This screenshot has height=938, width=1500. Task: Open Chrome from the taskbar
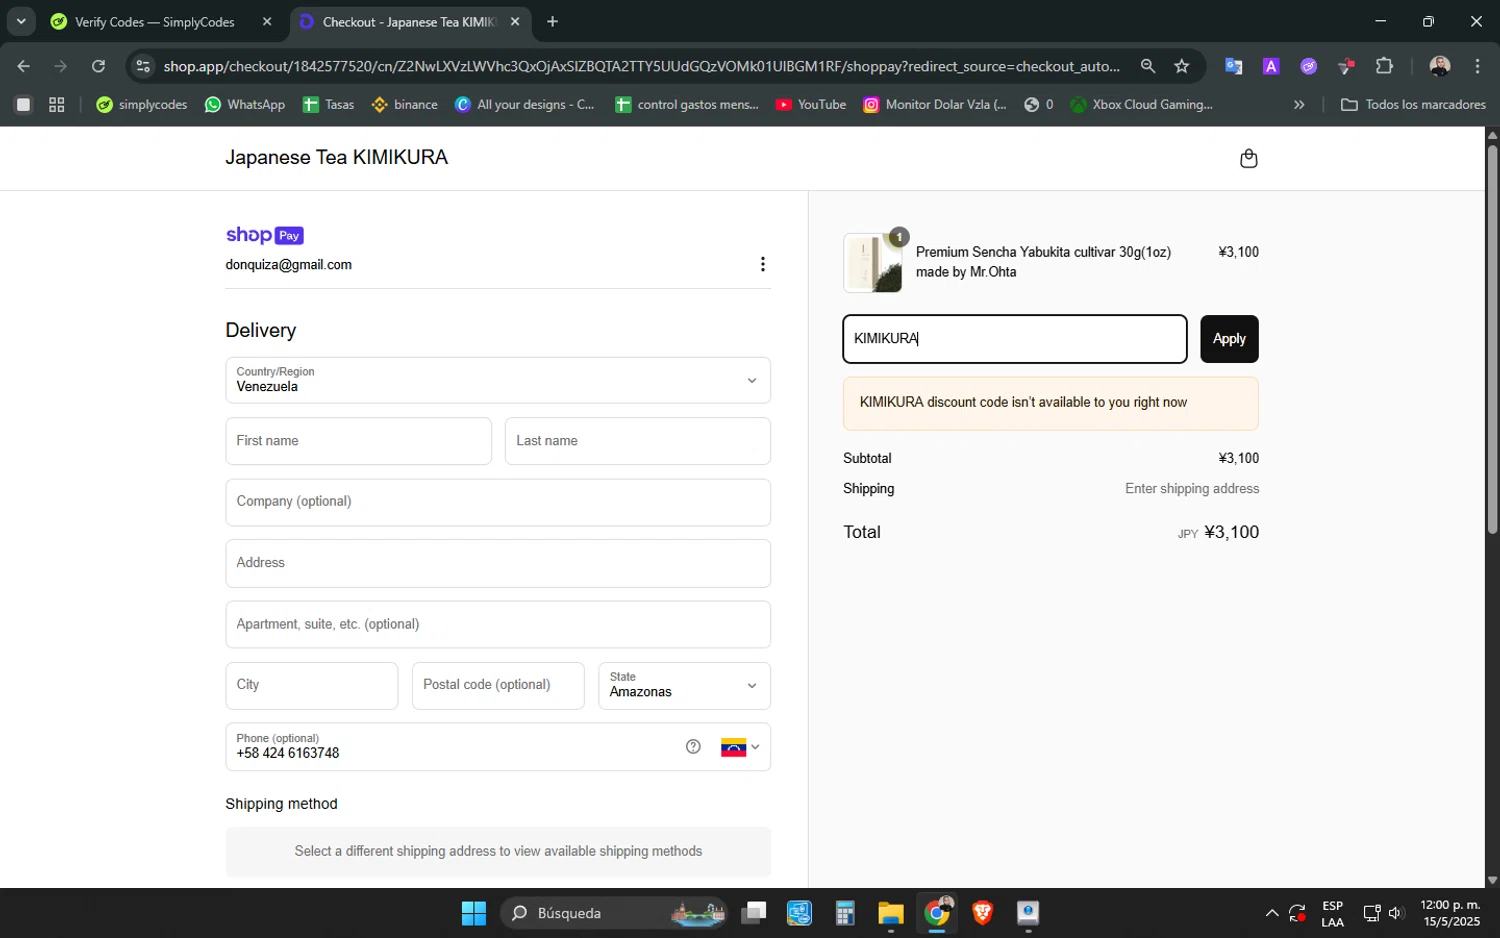937,913
